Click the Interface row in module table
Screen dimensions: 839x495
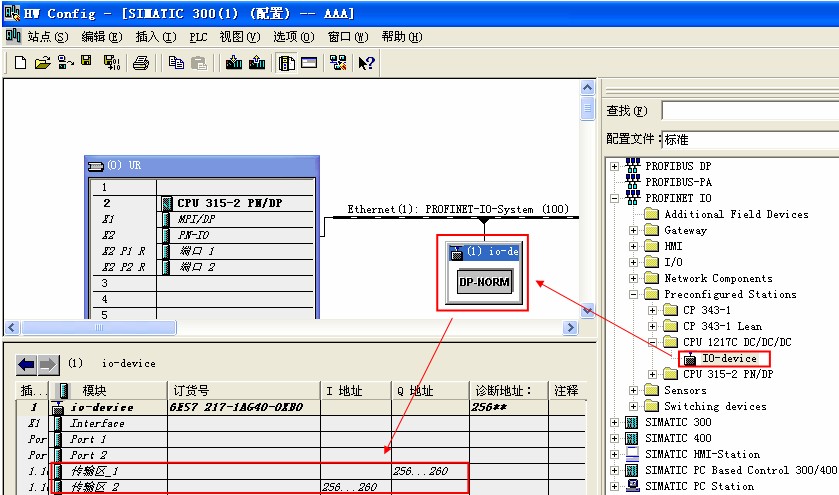point(301,423)
